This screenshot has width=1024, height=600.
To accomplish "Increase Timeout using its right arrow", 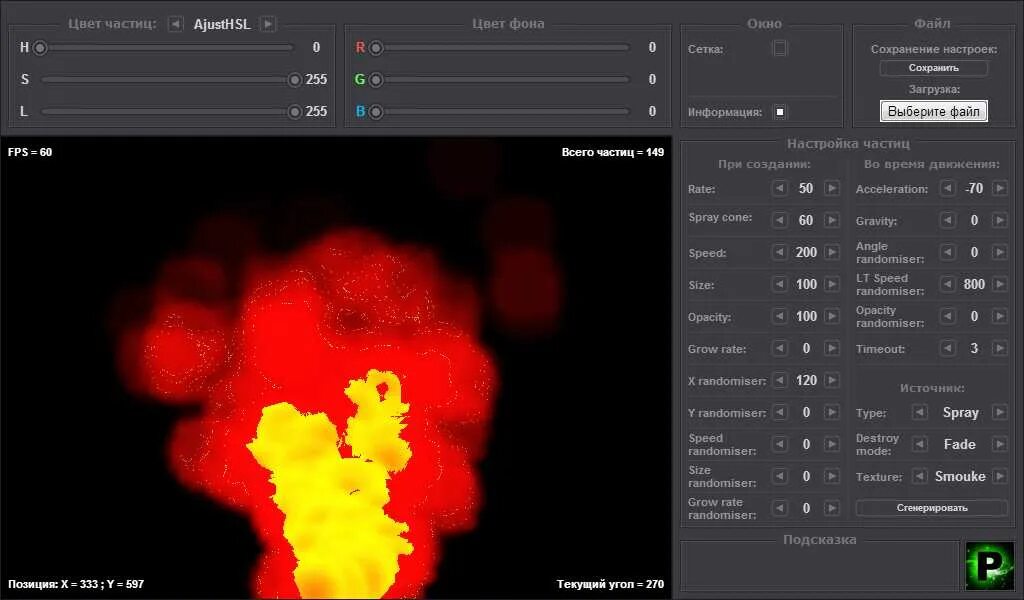I will pyautogui.click(x=998, y=348).
